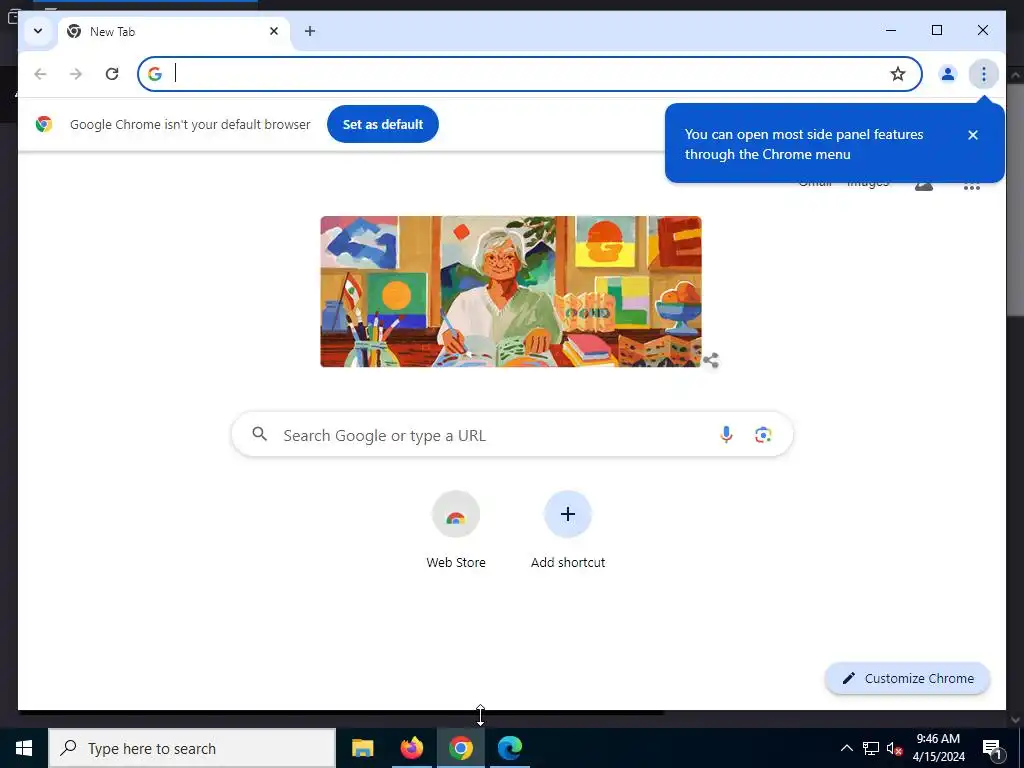The width and height of the screenshot is (1024, 768).
Task: Open the Chrome profile icon
Action: click(948, 74)
